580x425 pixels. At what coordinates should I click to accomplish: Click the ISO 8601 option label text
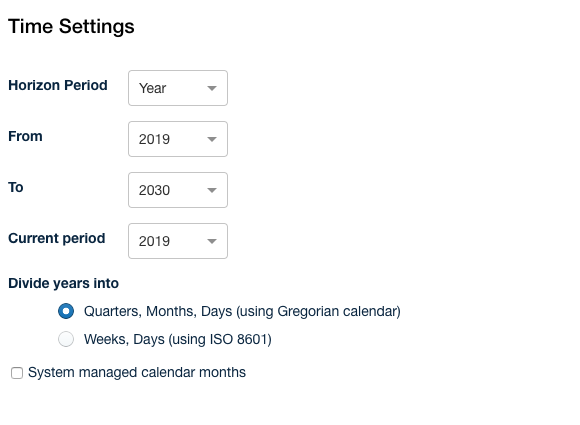pyautogui.click(x=178, y=340)
